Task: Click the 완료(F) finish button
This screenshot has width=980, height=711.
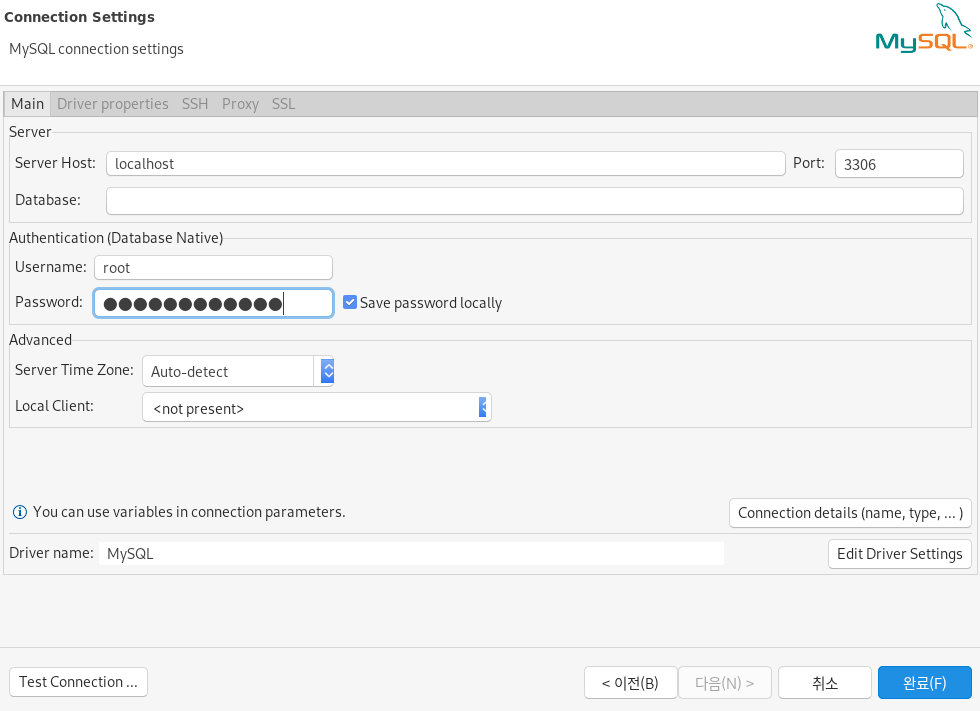Action: click(924, 683)
